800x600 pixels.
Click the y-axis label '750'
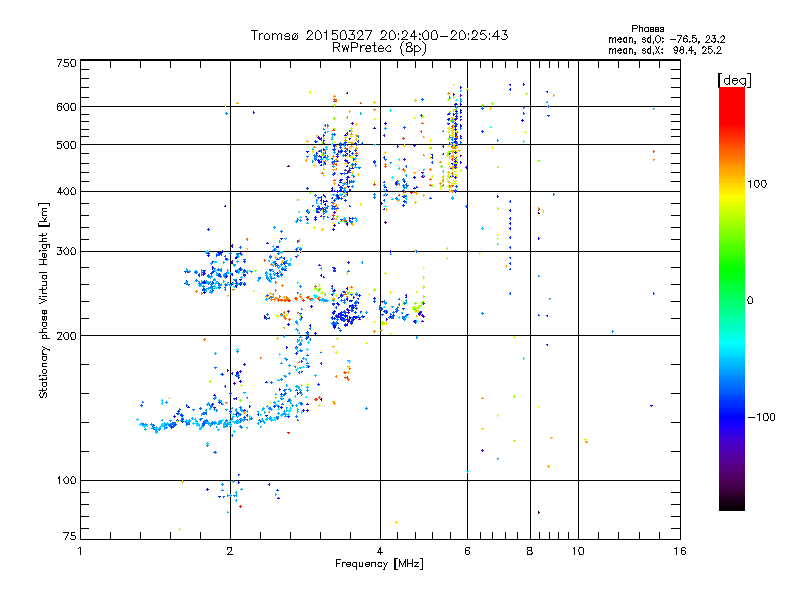[66, 63]
